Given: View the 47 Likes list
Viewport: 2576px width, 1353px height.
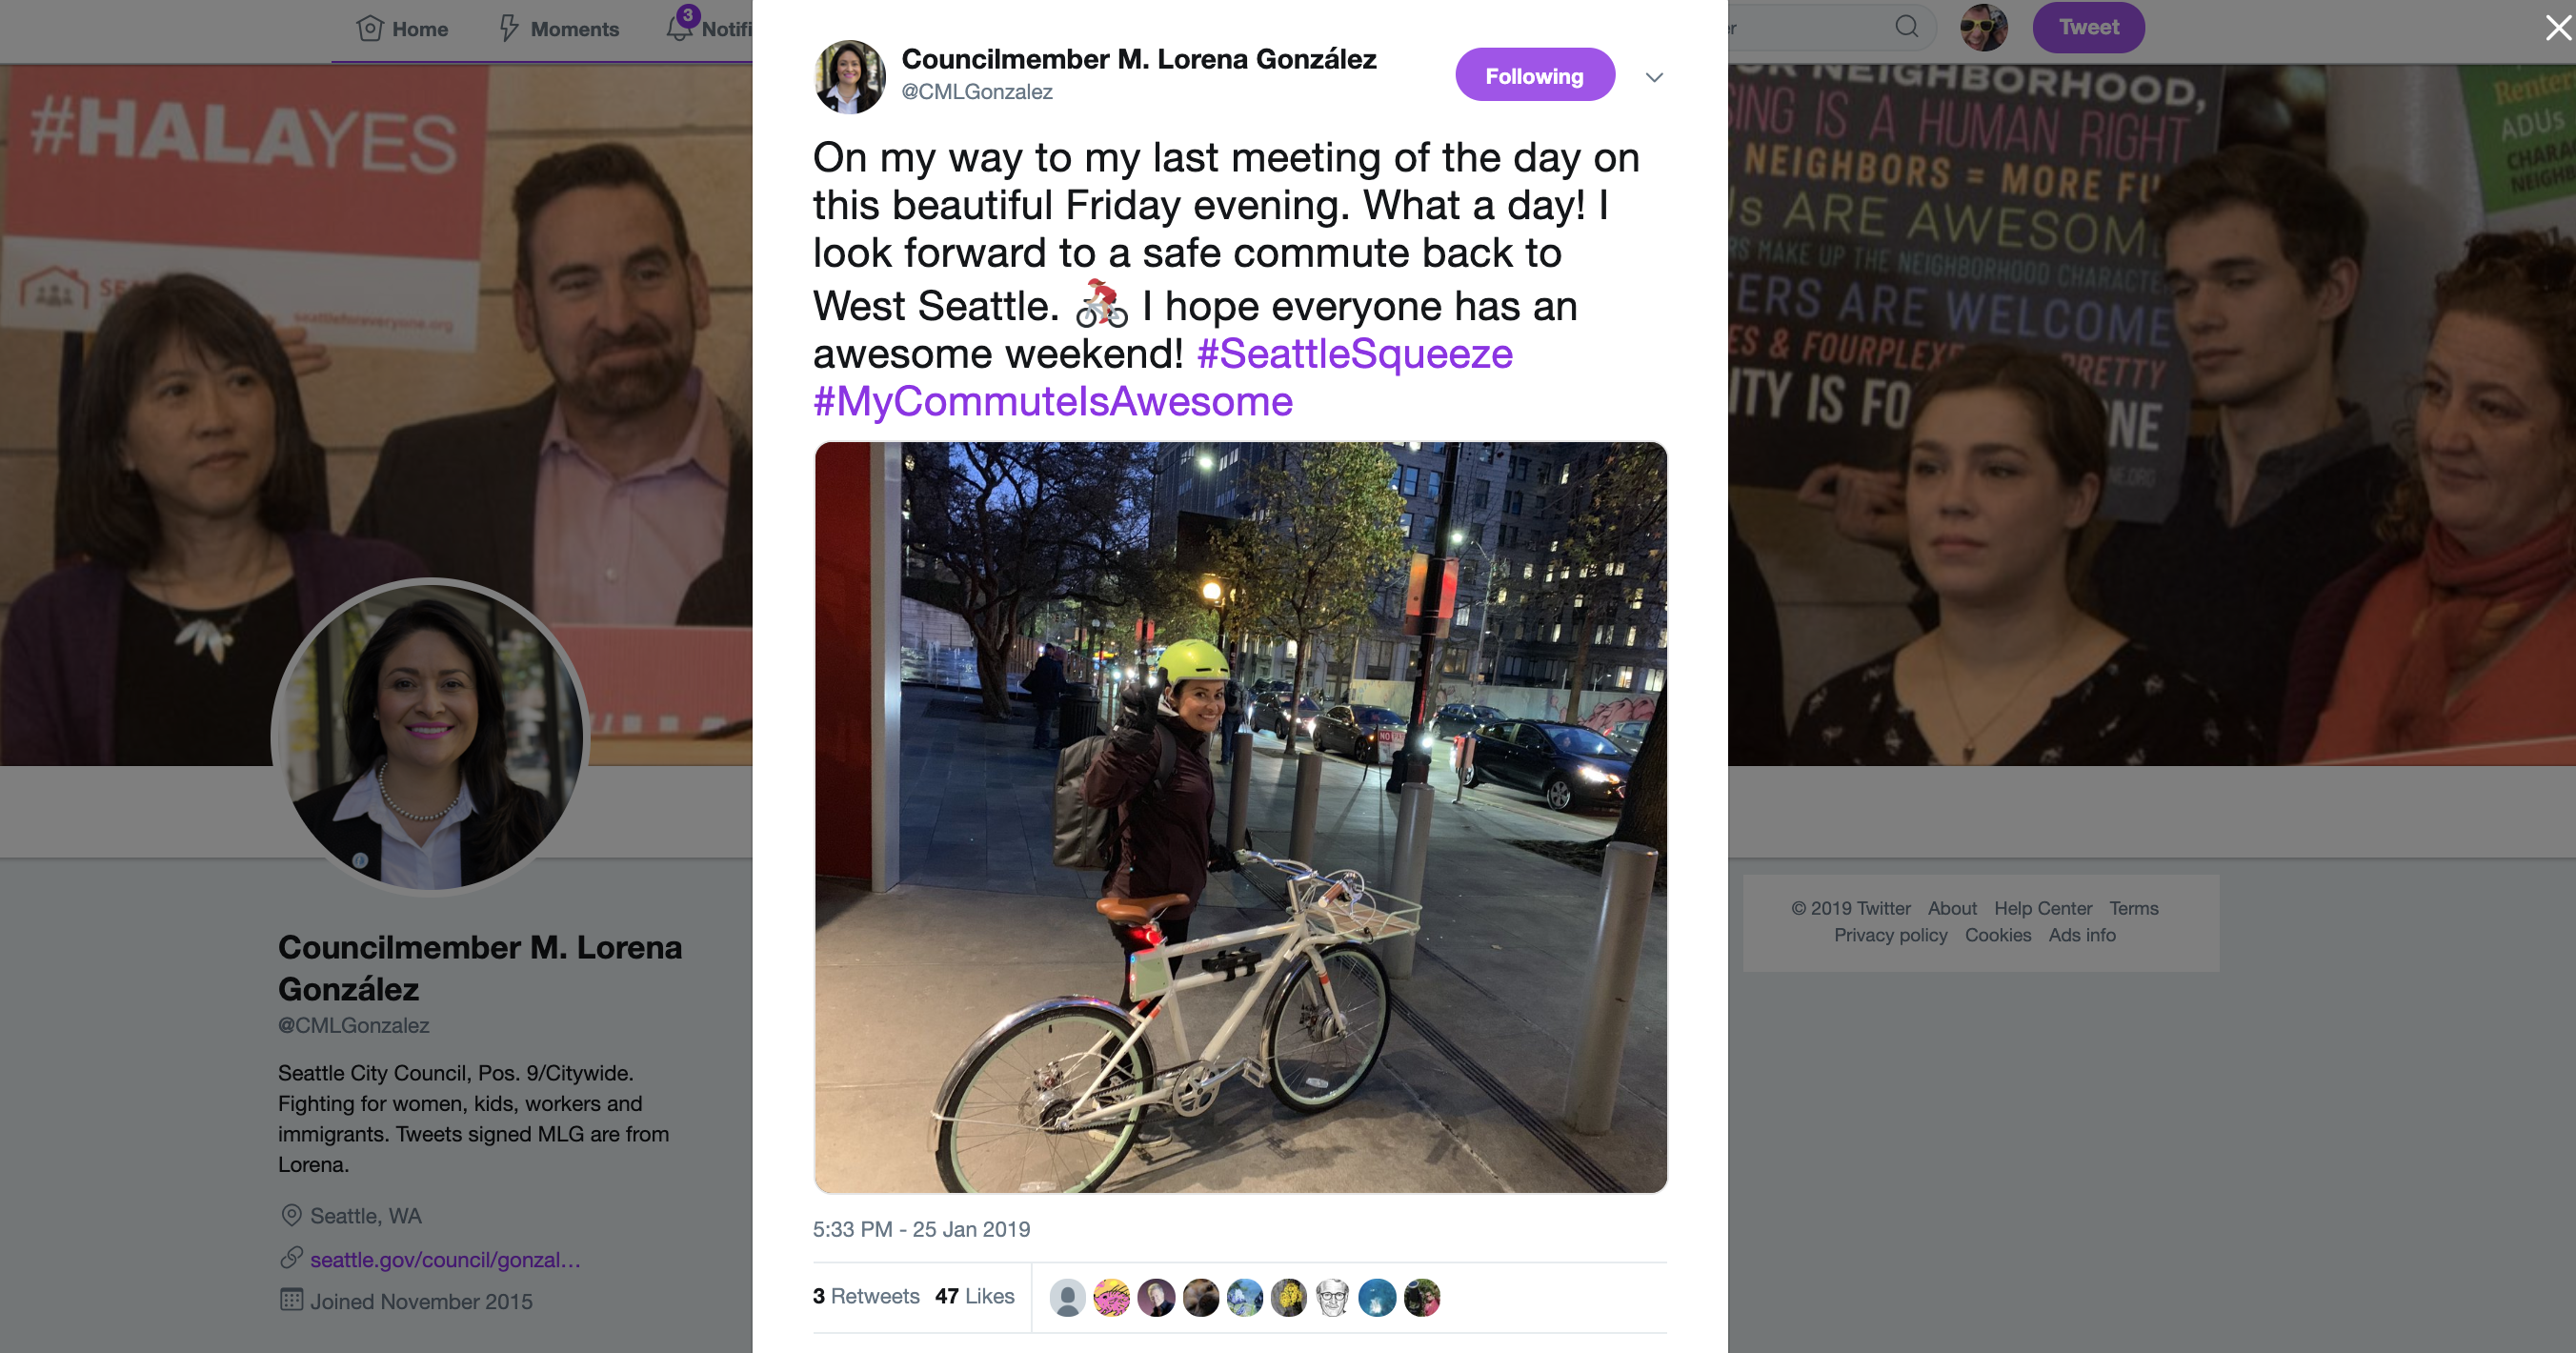Looking at the screenshot, I should tap(975, 1296).
